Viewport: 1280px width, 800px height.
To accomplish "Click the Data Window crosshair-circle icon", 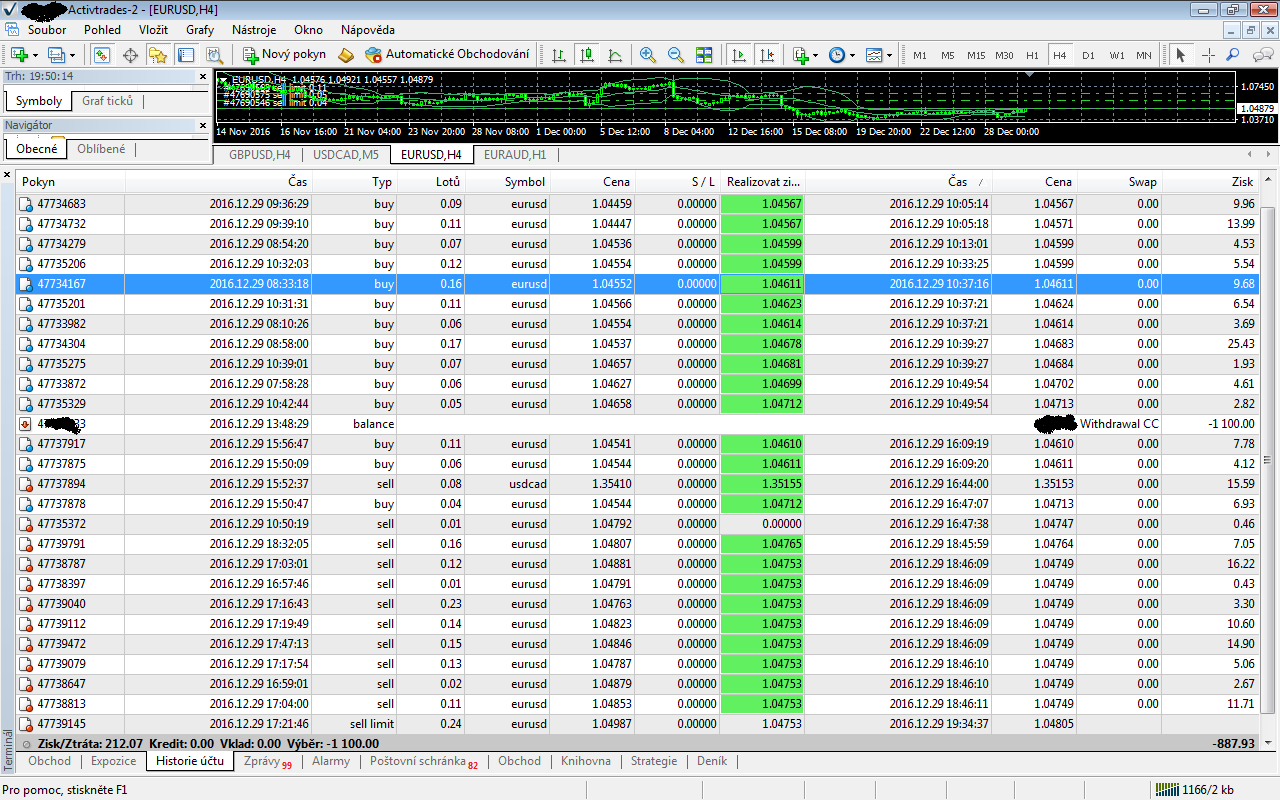I will [x=130, y=55].
